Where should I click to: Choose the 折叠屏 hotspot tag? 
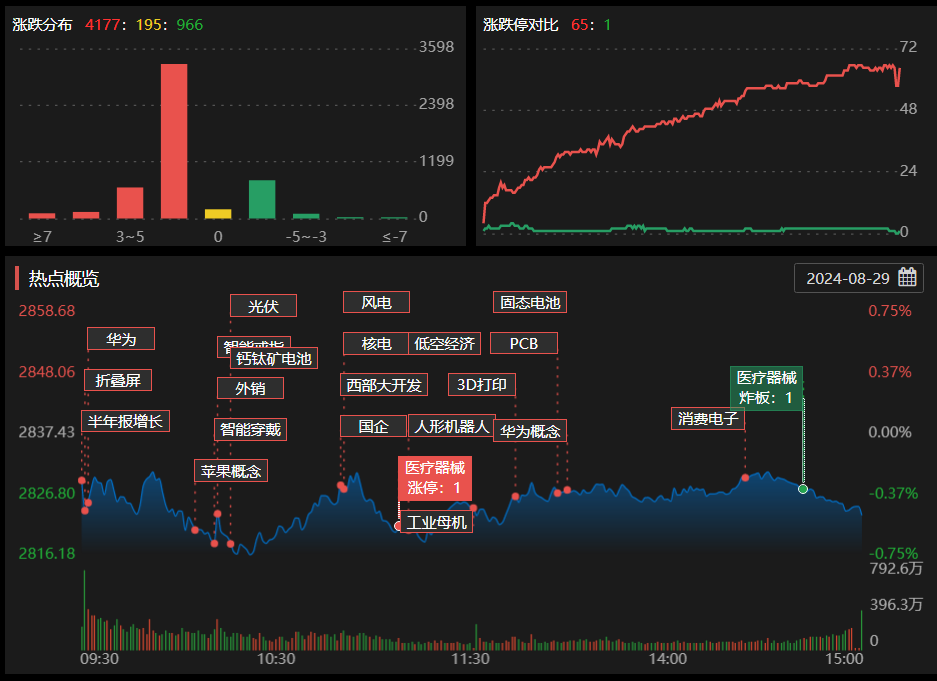tap(118, 380)
